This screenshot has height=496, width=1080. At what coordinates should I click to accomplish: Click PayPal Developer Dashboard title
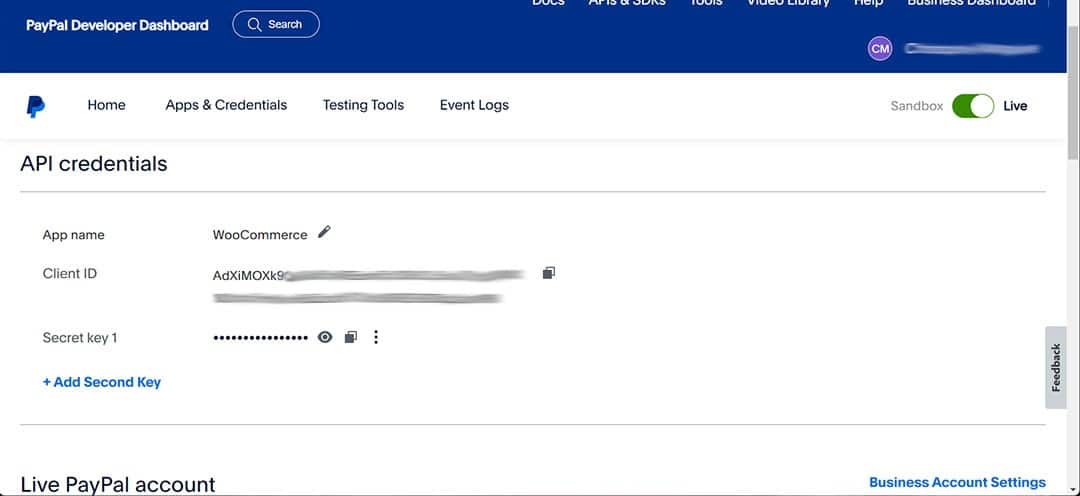coord(117,25)
